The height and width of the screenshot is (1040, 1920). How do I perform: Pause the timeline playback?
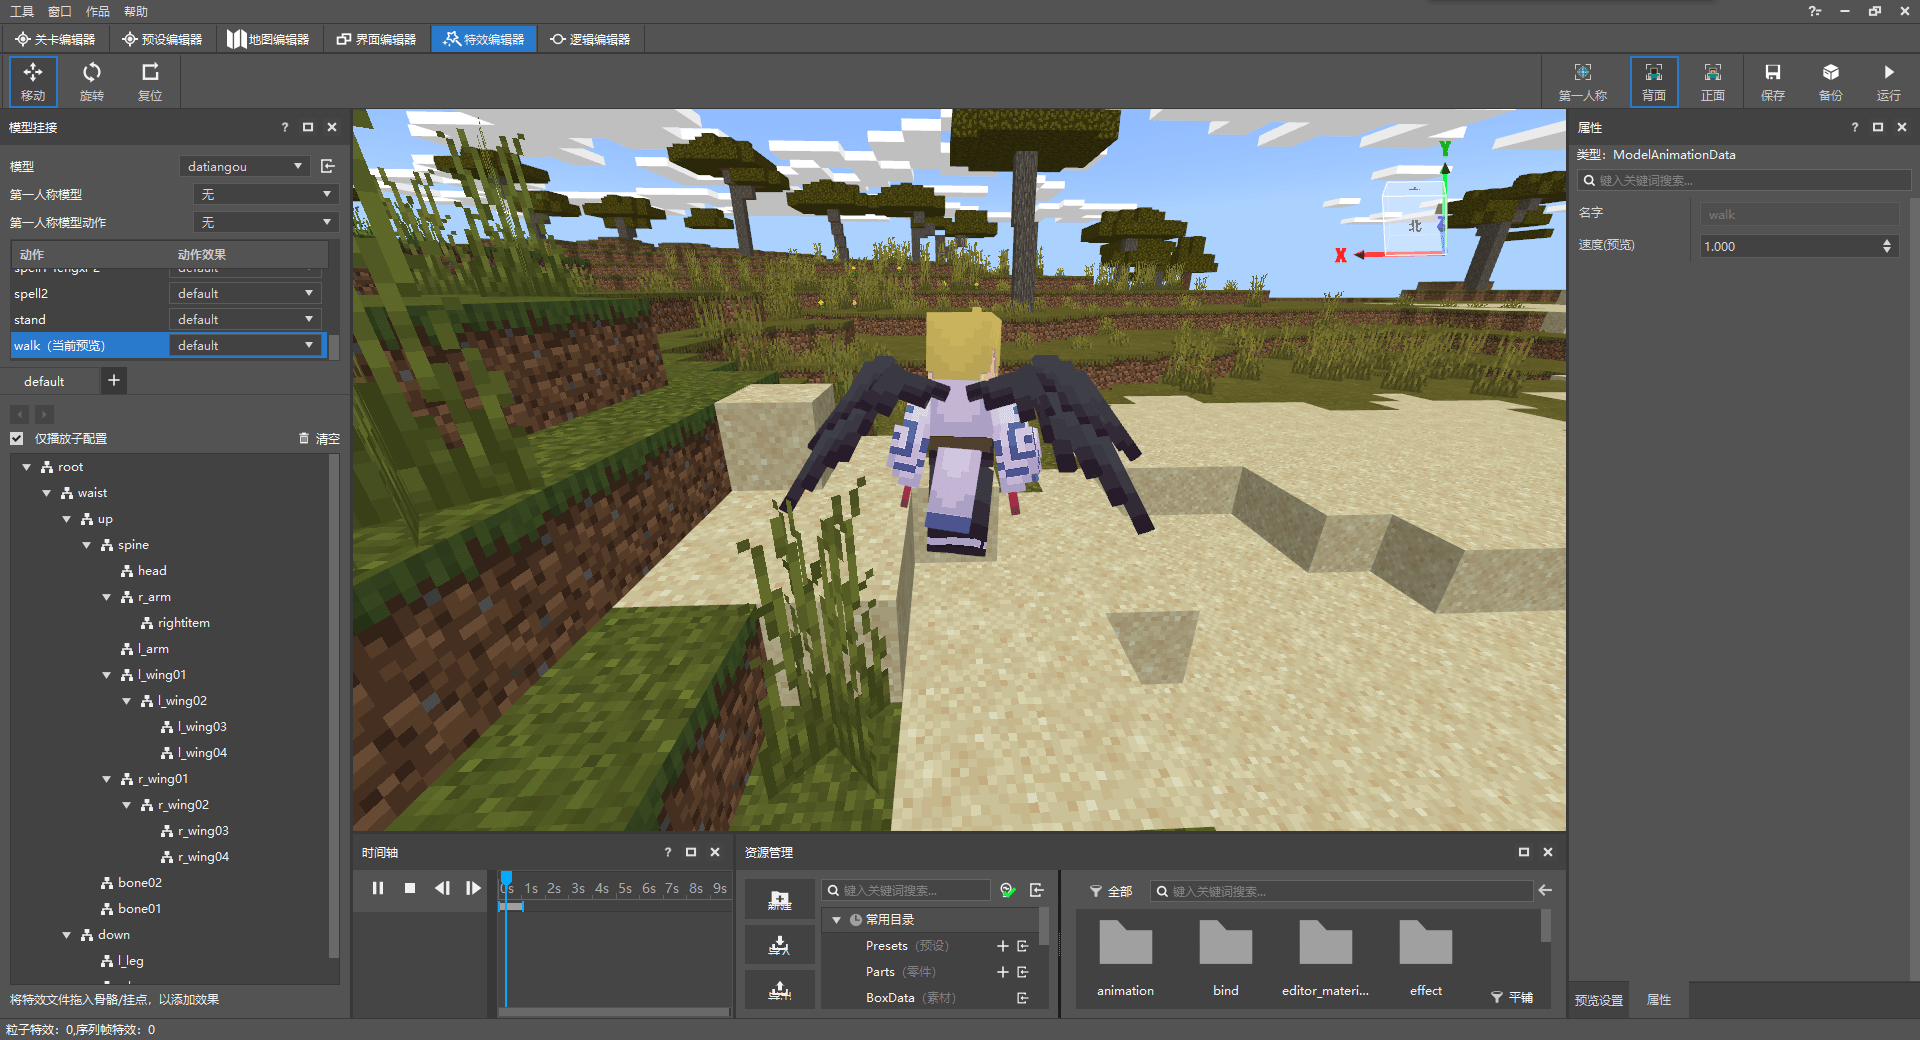[378, 888]
